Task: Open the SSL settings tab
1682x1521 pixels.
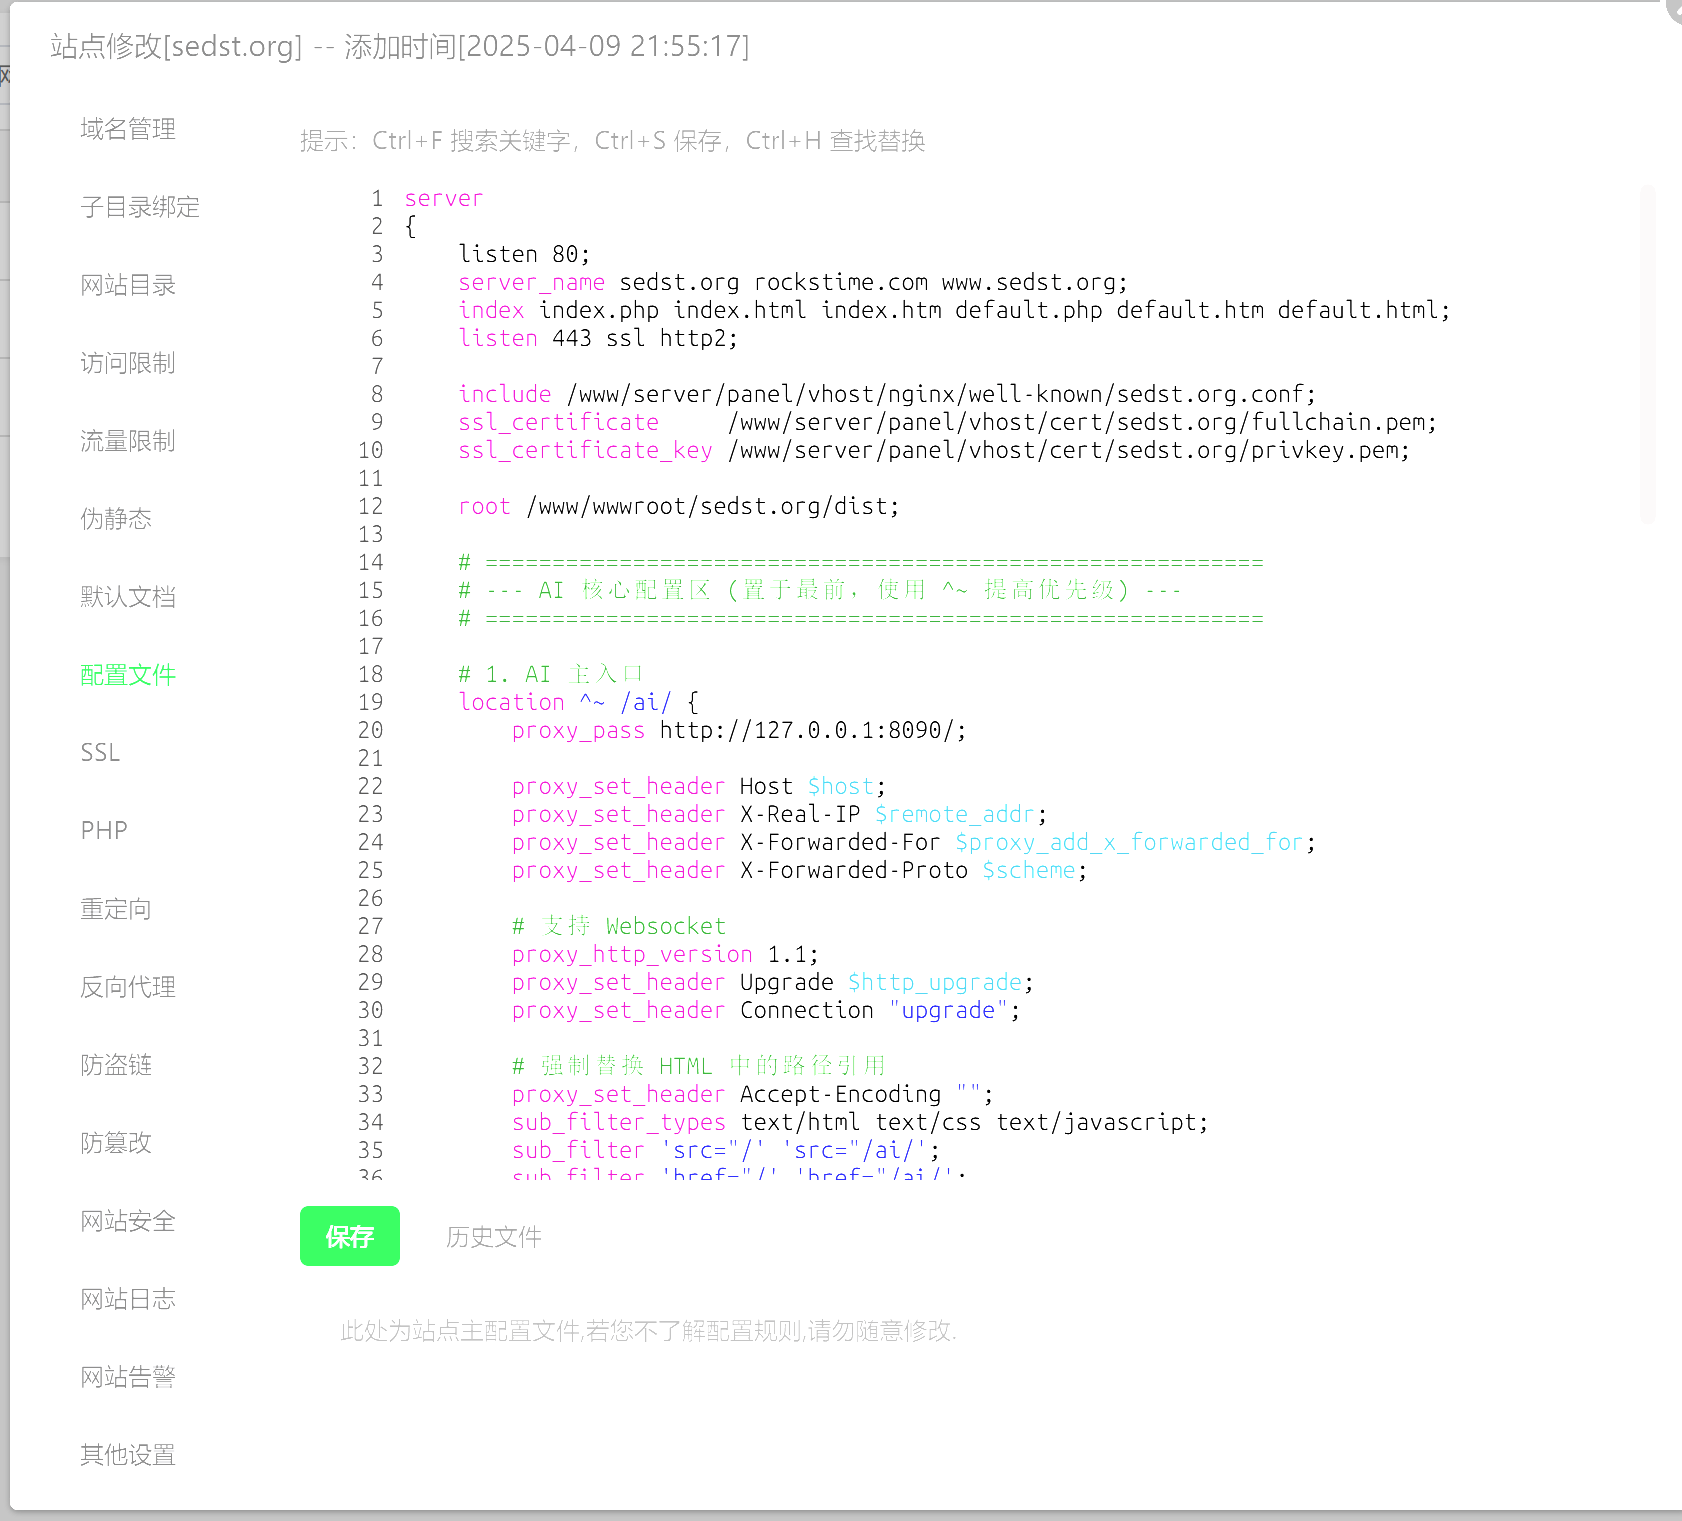Action: [x=100, y=753]
